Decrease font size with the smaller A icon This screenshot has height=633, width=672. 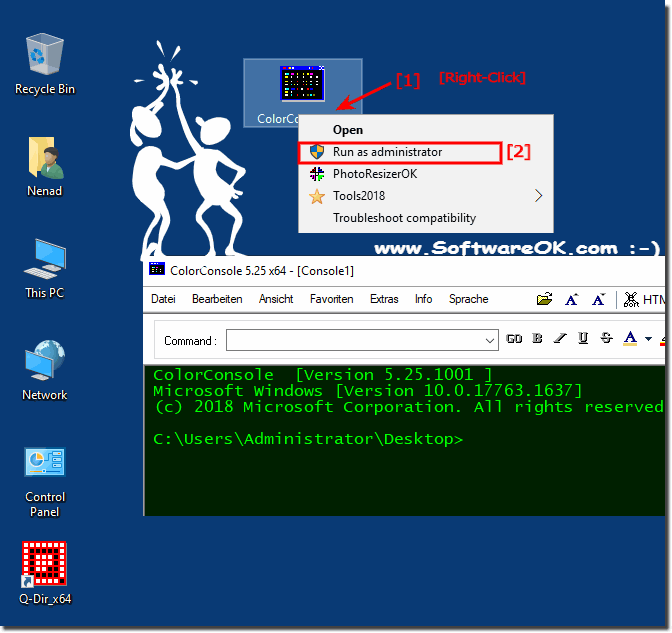point(598,299)
